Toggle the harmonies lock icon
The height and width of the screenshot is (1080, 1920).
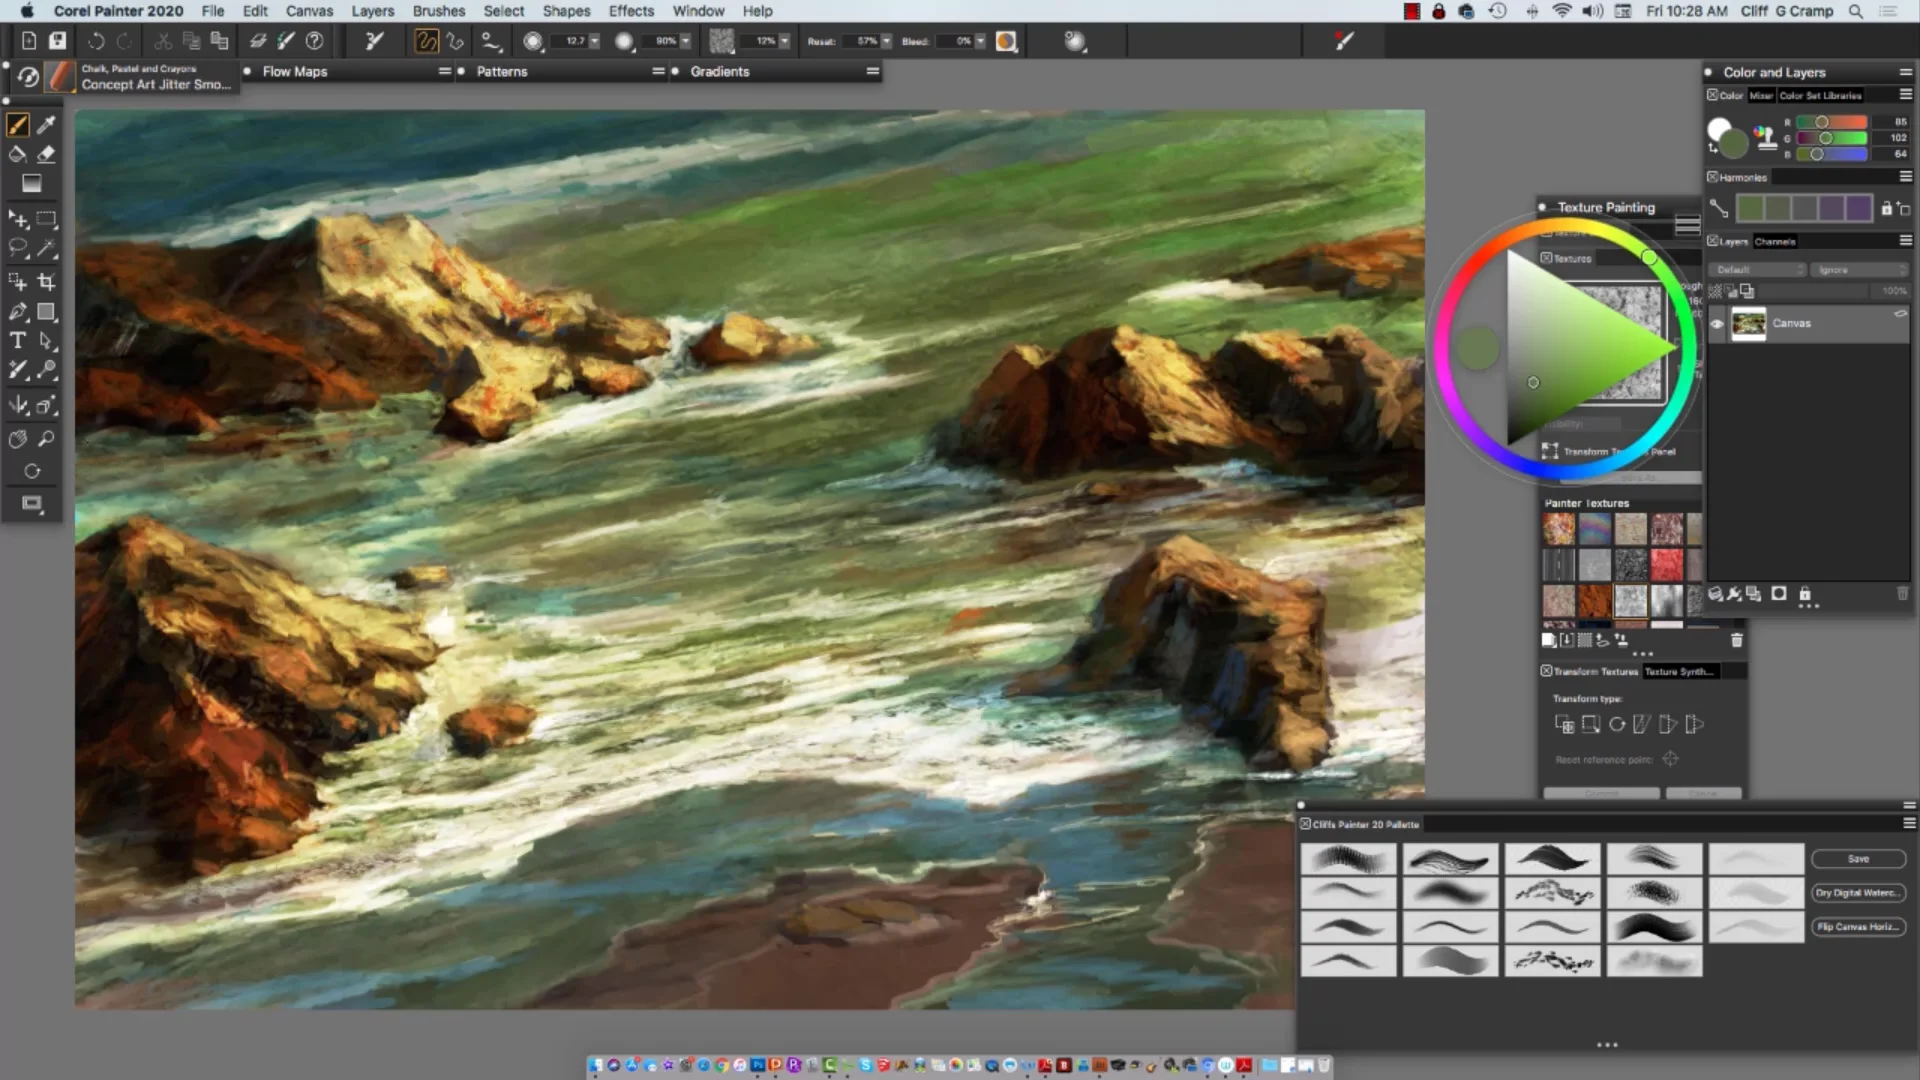(1886, 208)
